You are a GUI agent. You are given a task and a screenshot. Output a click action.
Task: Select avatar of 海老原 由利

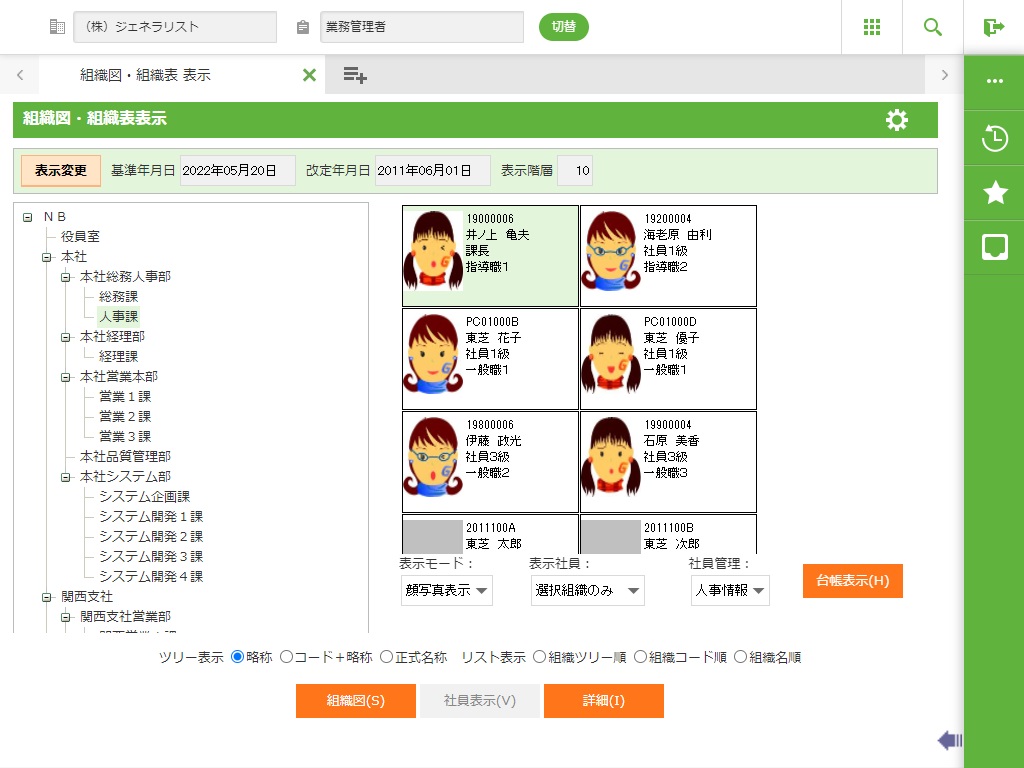click(611, 251)
